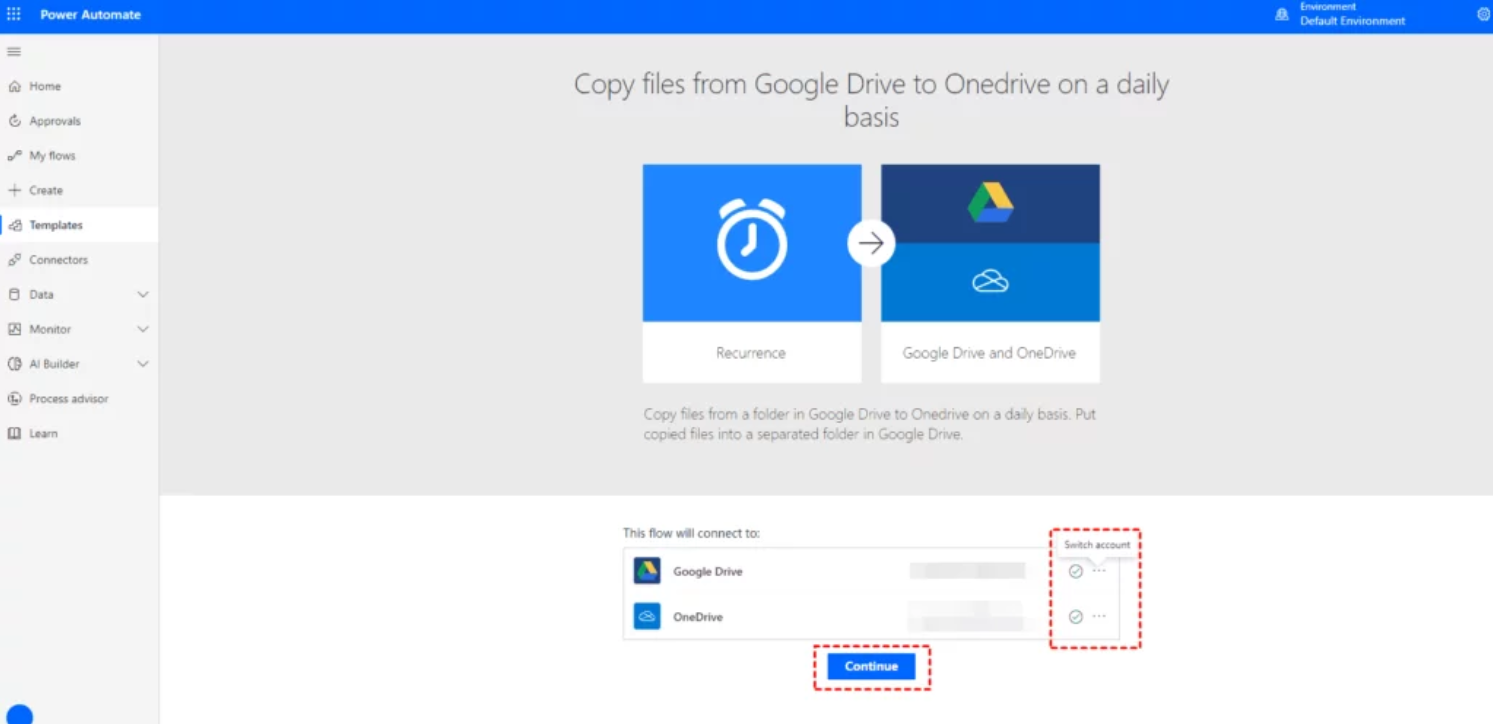Open the Google Drive connection ellipsis menu
The width and height of the screenshot is (1495, 724).
1099,570
